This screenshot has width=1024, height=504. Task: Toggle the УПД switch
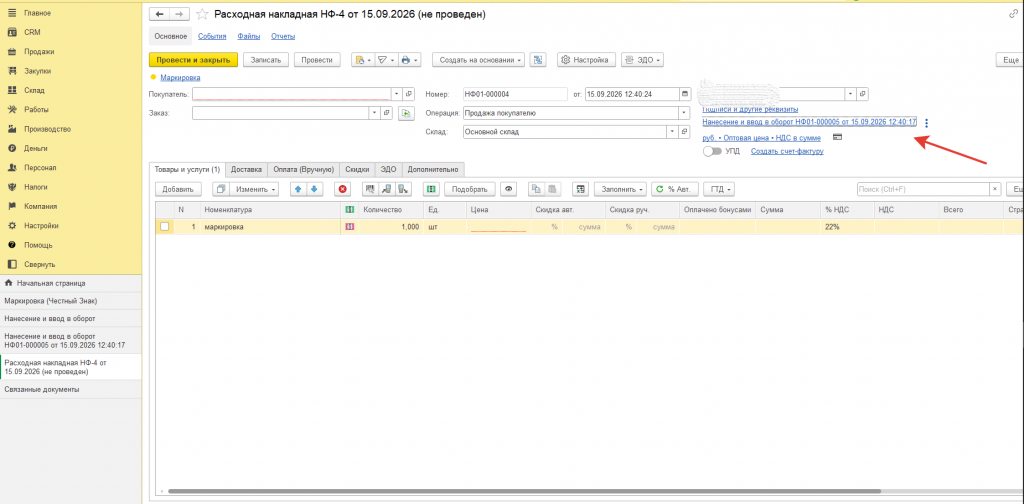pyautogui.click(x=712, y=151)
